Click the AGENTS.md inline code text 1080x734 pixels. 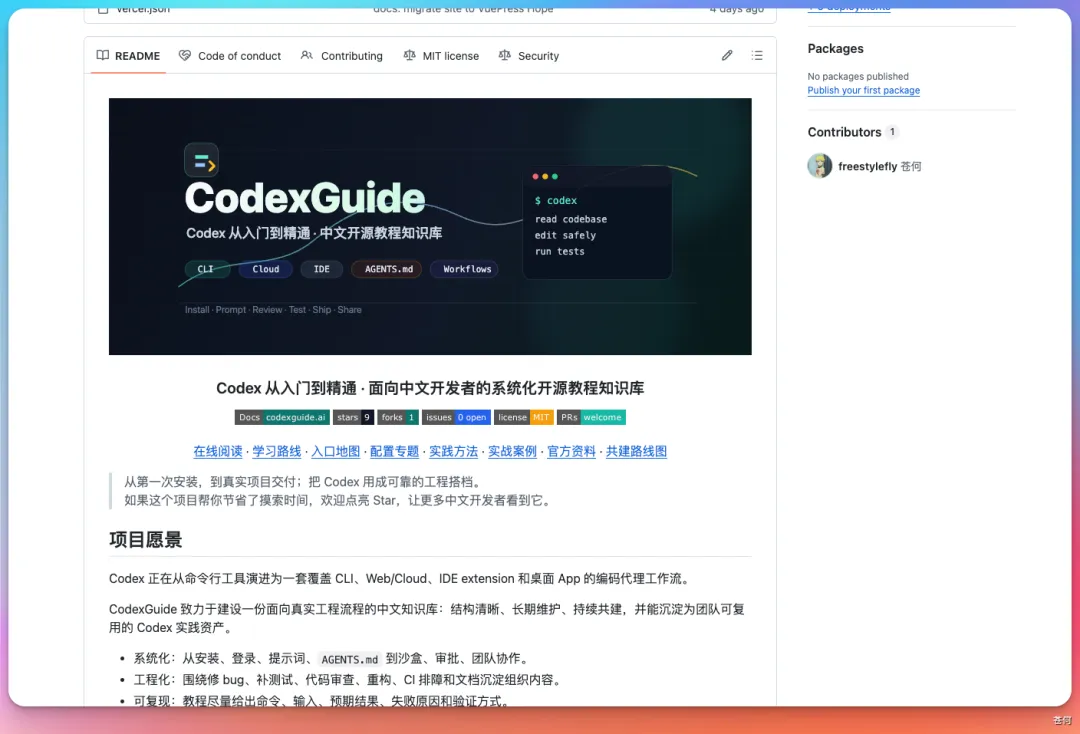[x=350, y=659]
